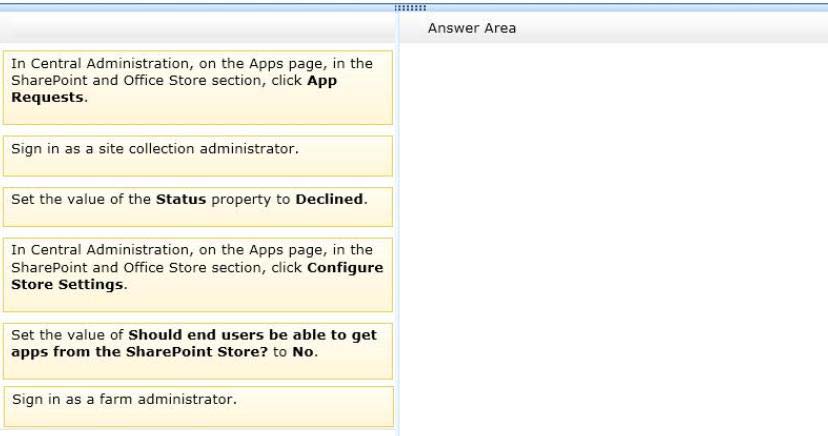This screenshot has width=828, height=436.
Task: Select the farm administrator sign-in step
Action: (x=199, y=406)
